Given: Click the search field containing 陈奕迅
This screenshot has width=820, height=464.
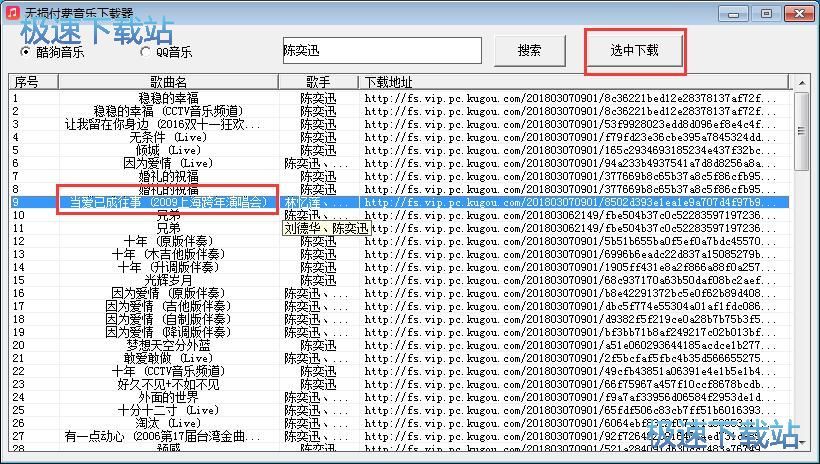Looking at the screenshot, I should click(382, 50).
